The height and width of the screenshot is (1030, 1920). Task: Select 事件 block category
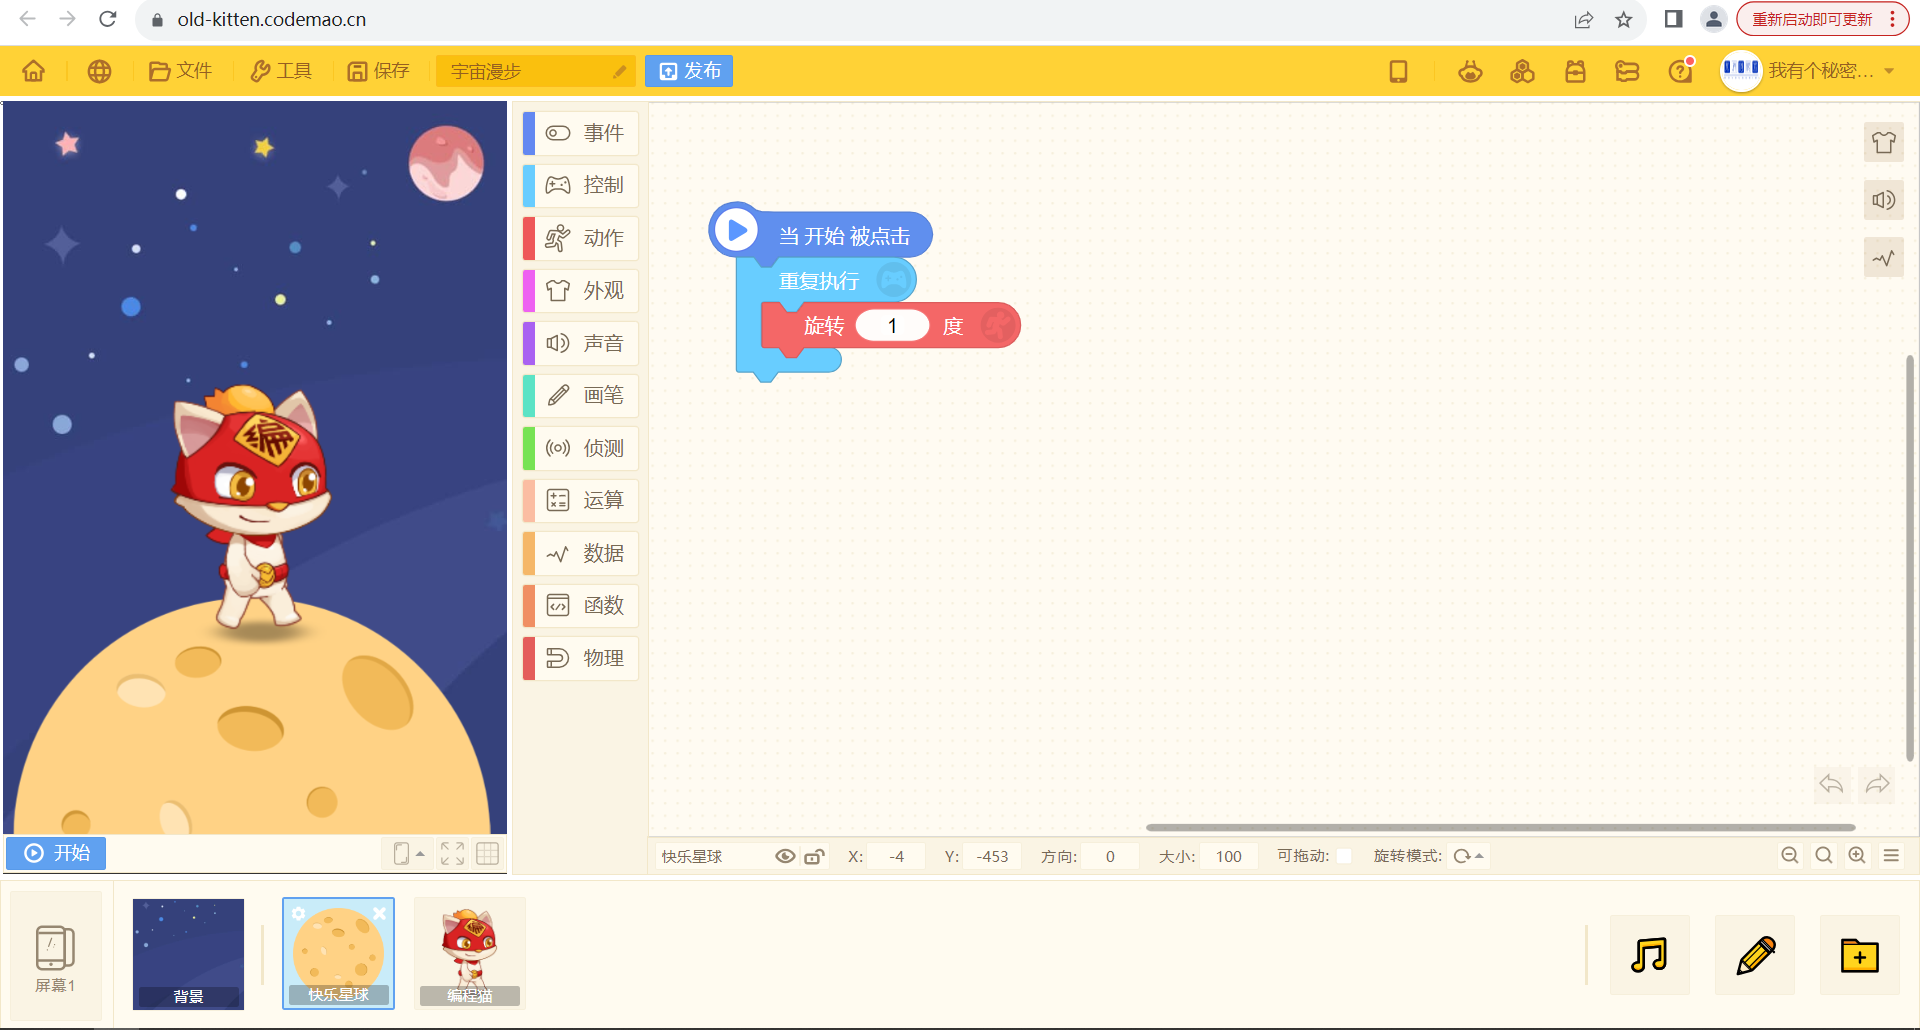(580, 133)
